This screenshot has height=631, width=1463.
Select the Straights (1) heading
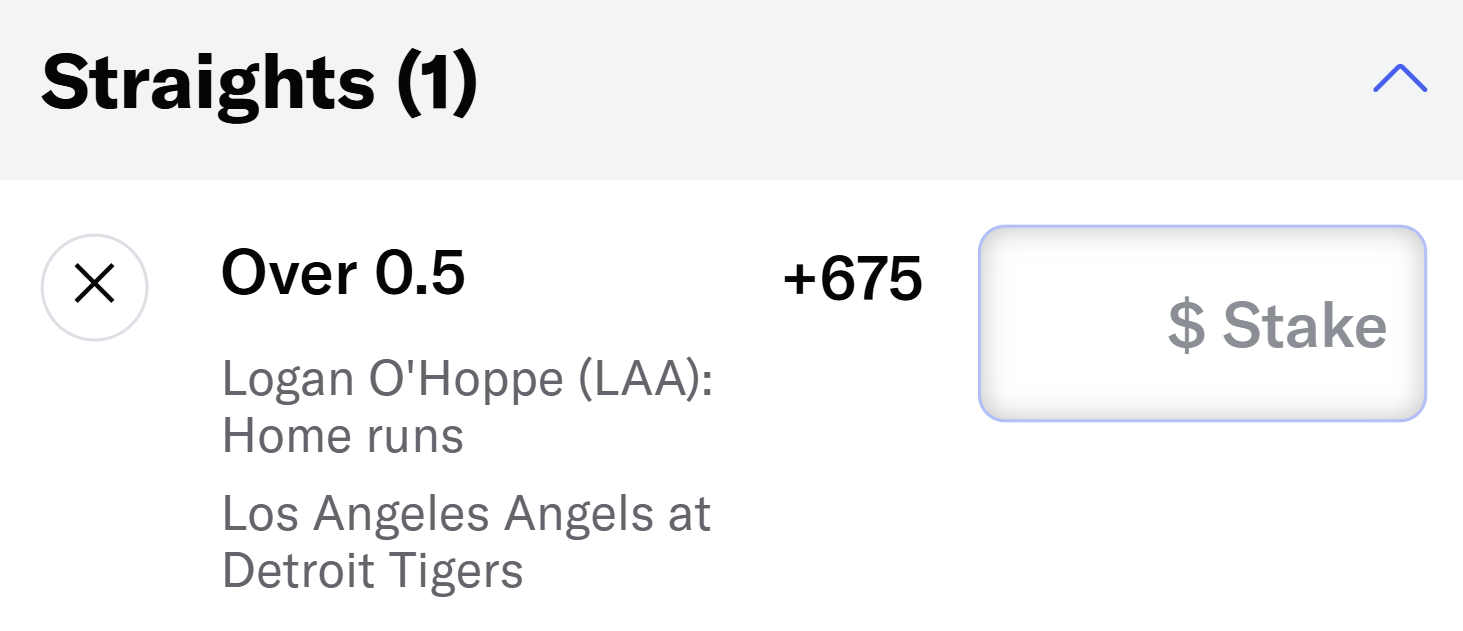(x=260, y=83)
